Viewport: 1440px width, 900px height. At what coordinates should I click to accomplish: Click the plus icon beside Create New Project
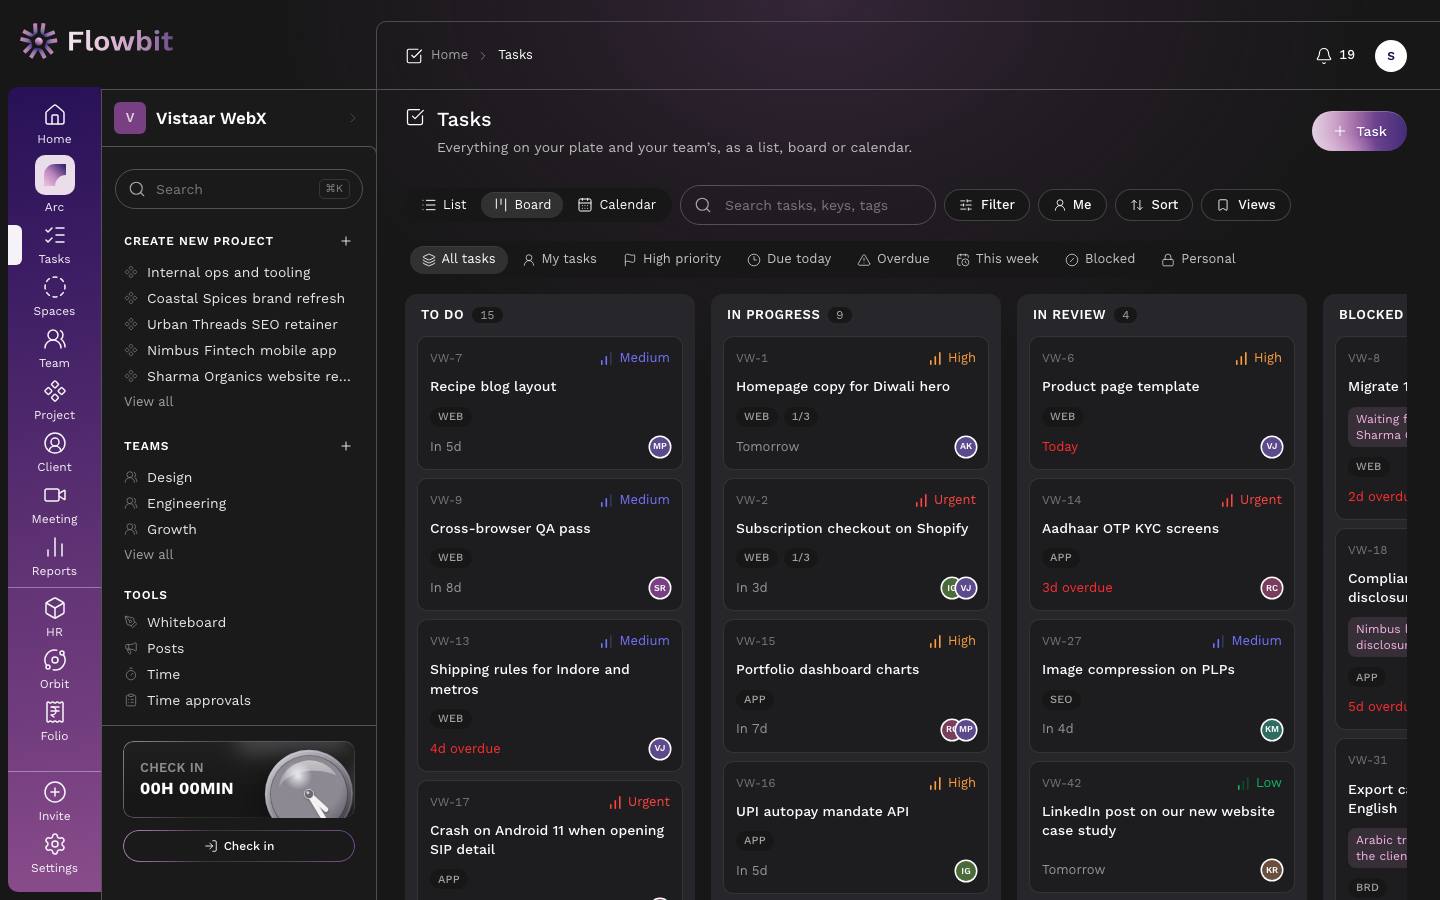point(346,241)
